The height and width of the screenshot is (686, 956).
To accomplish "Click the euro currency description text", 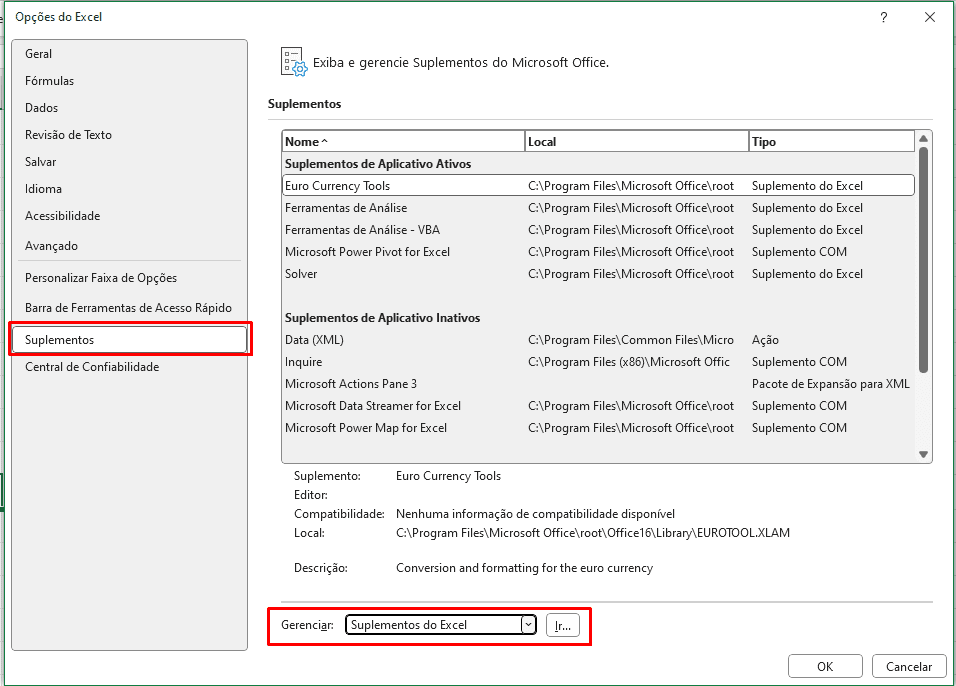I will click(x=524, y=568).
